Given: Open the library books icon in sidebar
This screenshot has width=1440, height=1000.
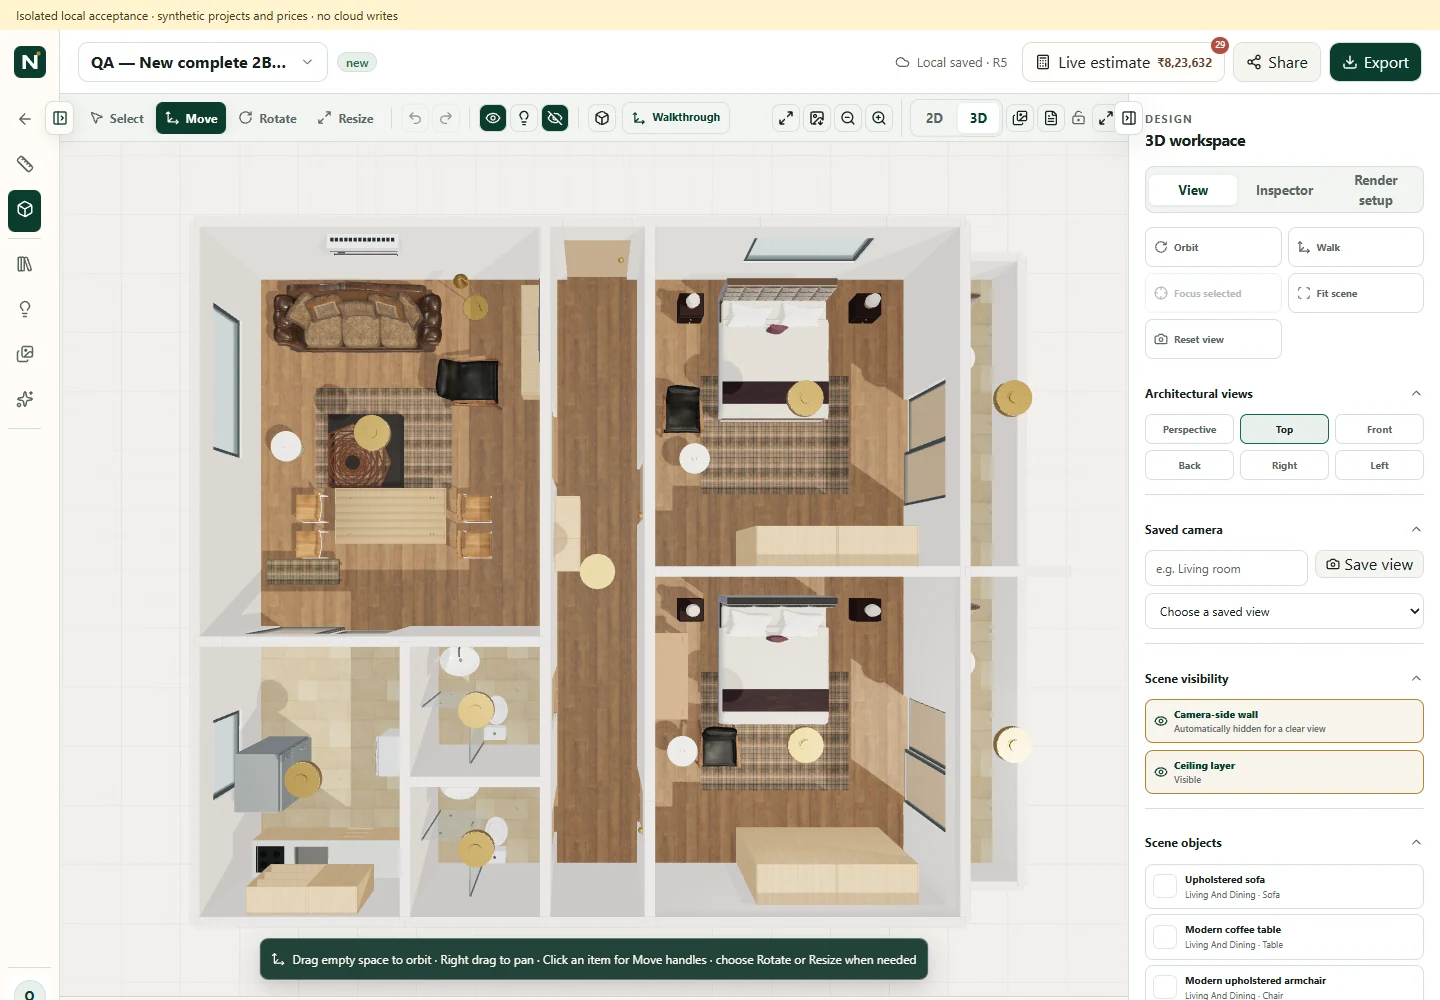Looking at the screenshot, I should [25, 264].
